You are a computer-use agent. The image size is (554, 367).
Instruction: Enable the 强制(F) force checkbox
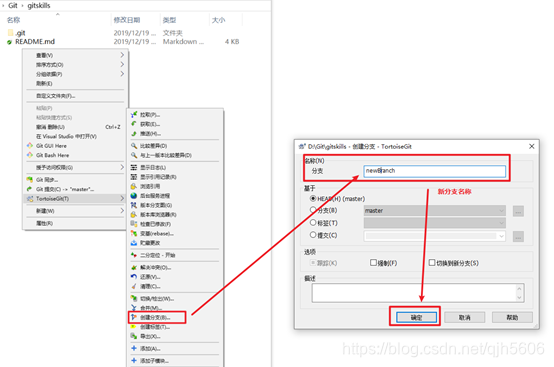(373, 262)
